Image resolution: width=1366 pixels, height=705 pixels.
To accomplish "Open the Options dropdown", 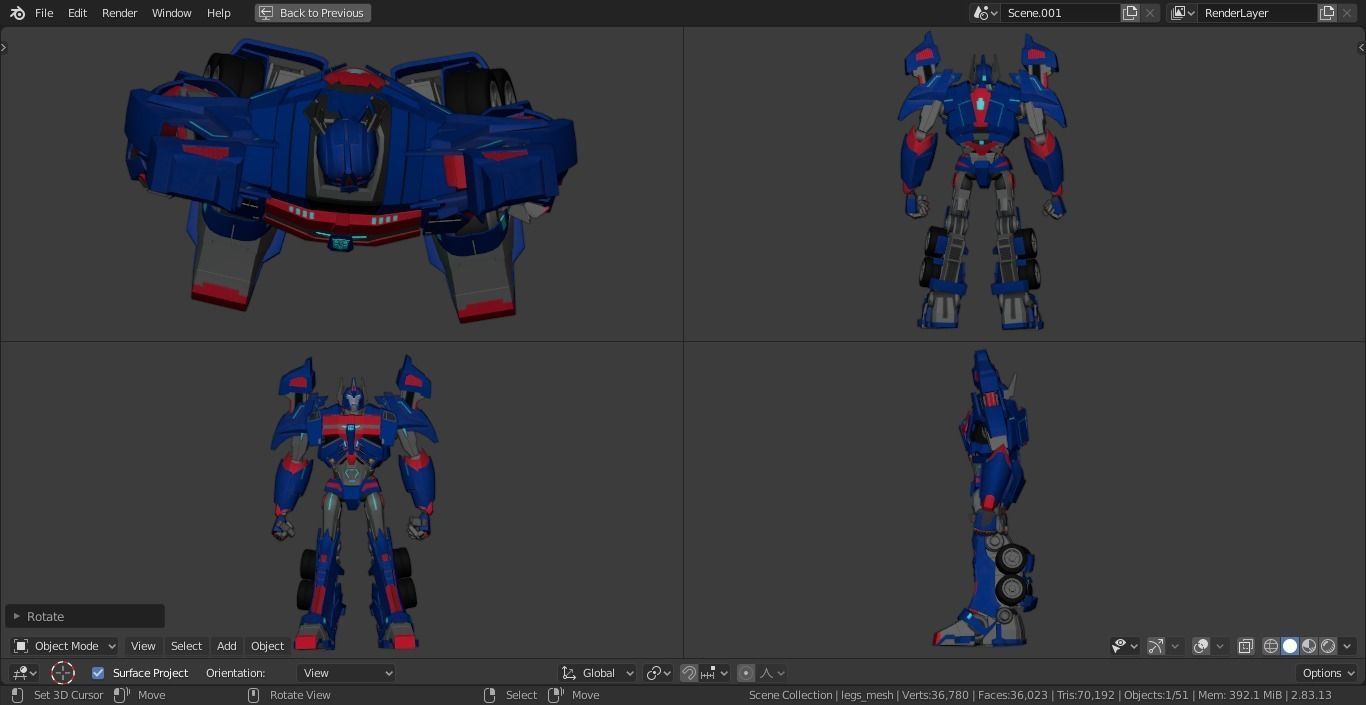I will click(x=1328, y=673).
